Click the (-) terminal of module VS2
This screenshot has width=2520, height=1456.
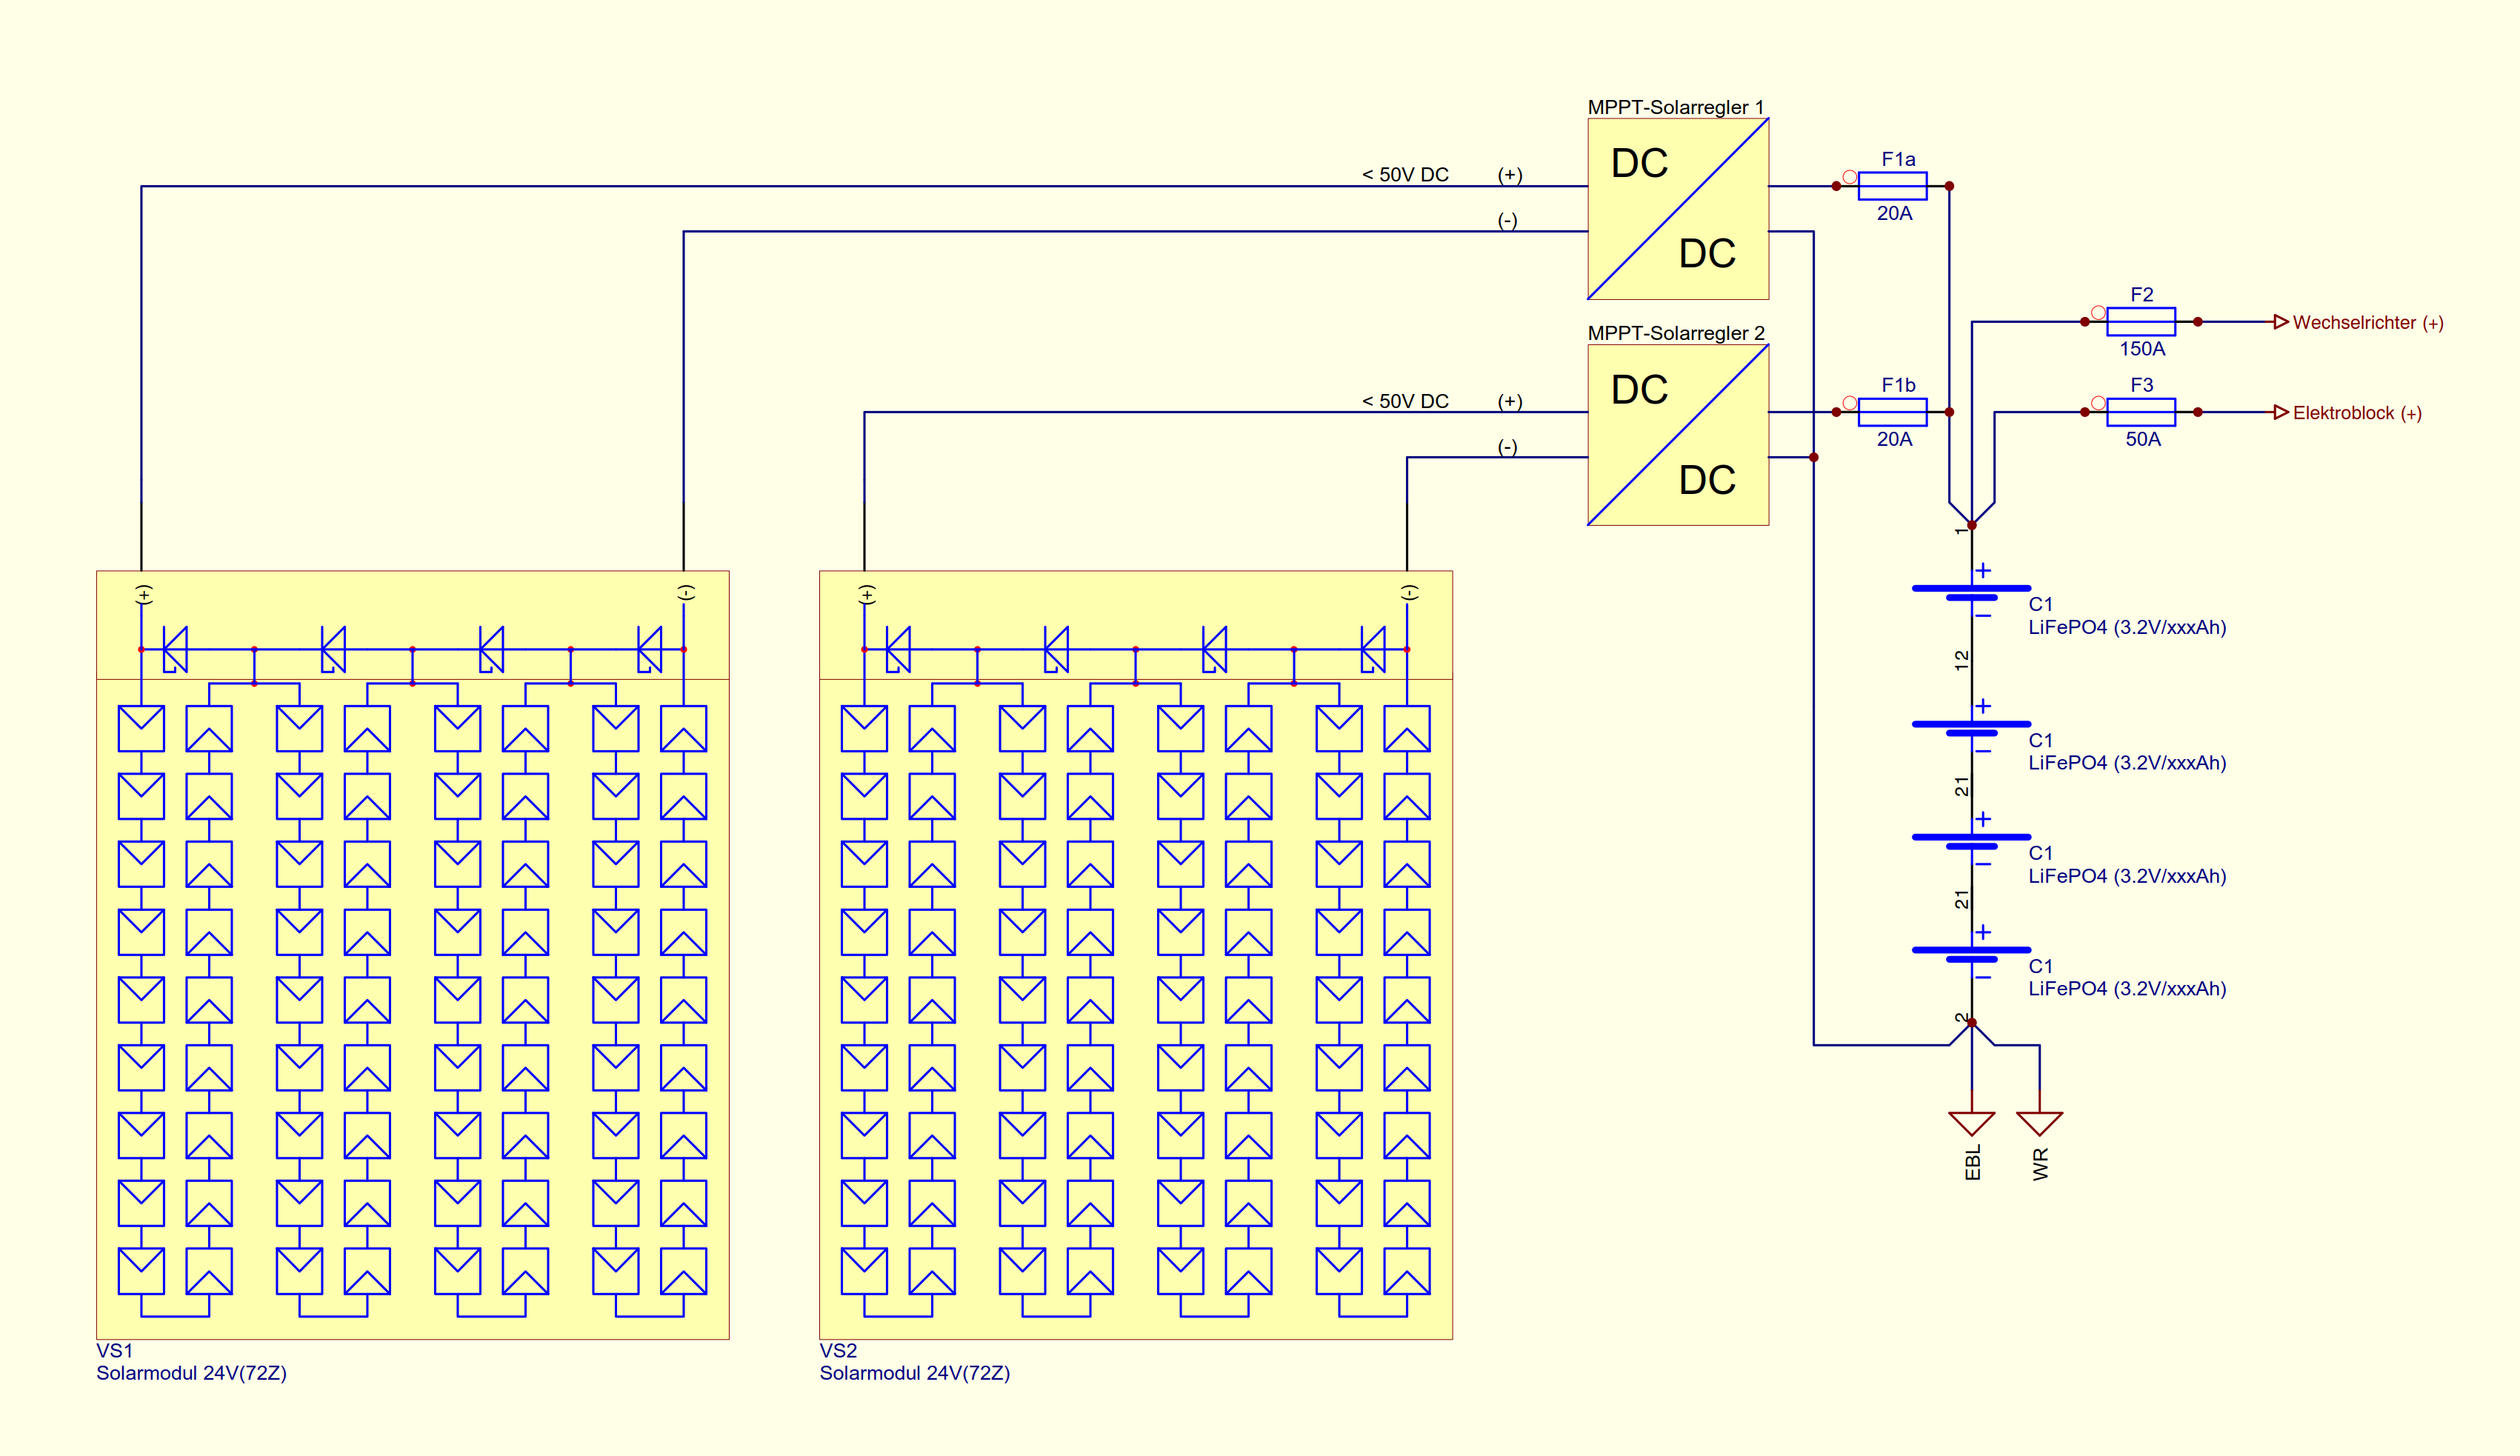[1409, 593]
